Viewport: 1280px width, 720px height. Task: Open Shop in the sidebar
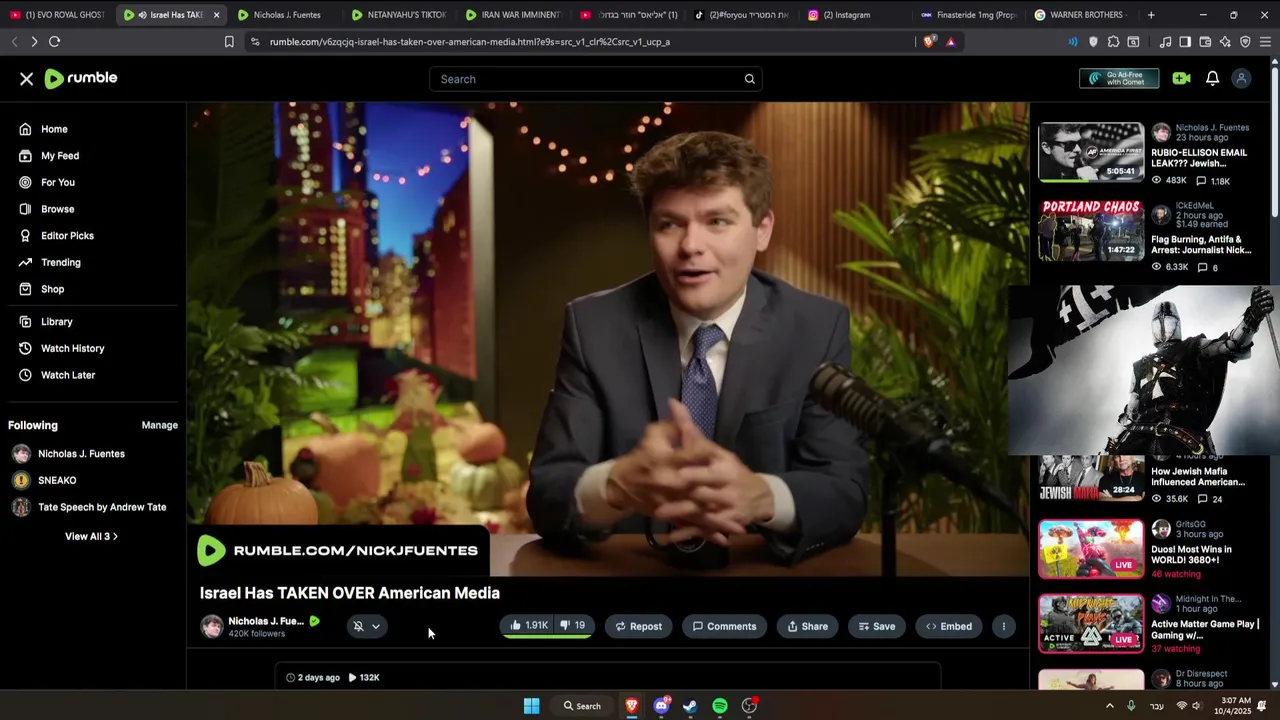[x=41, y=289]
